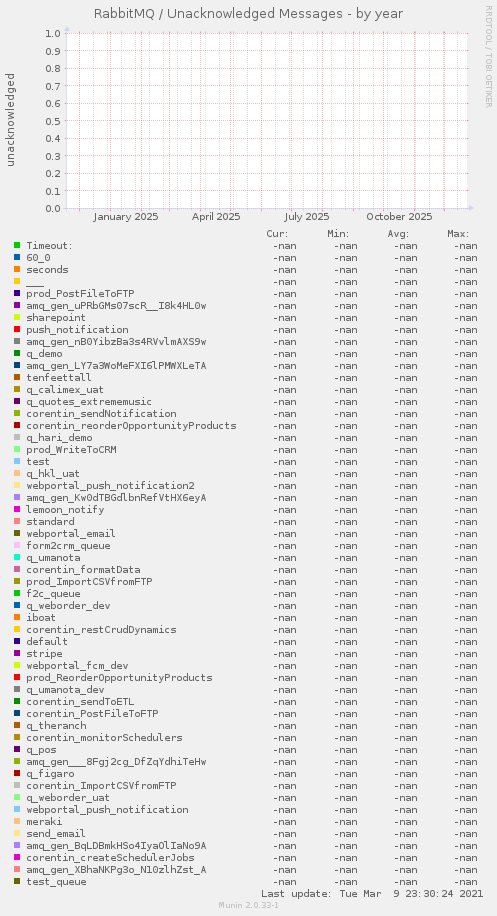Click the corentin_restCrudDynamics label
Image resolution: width=497 pixels, height=916 pixels.
click(101, 629)
